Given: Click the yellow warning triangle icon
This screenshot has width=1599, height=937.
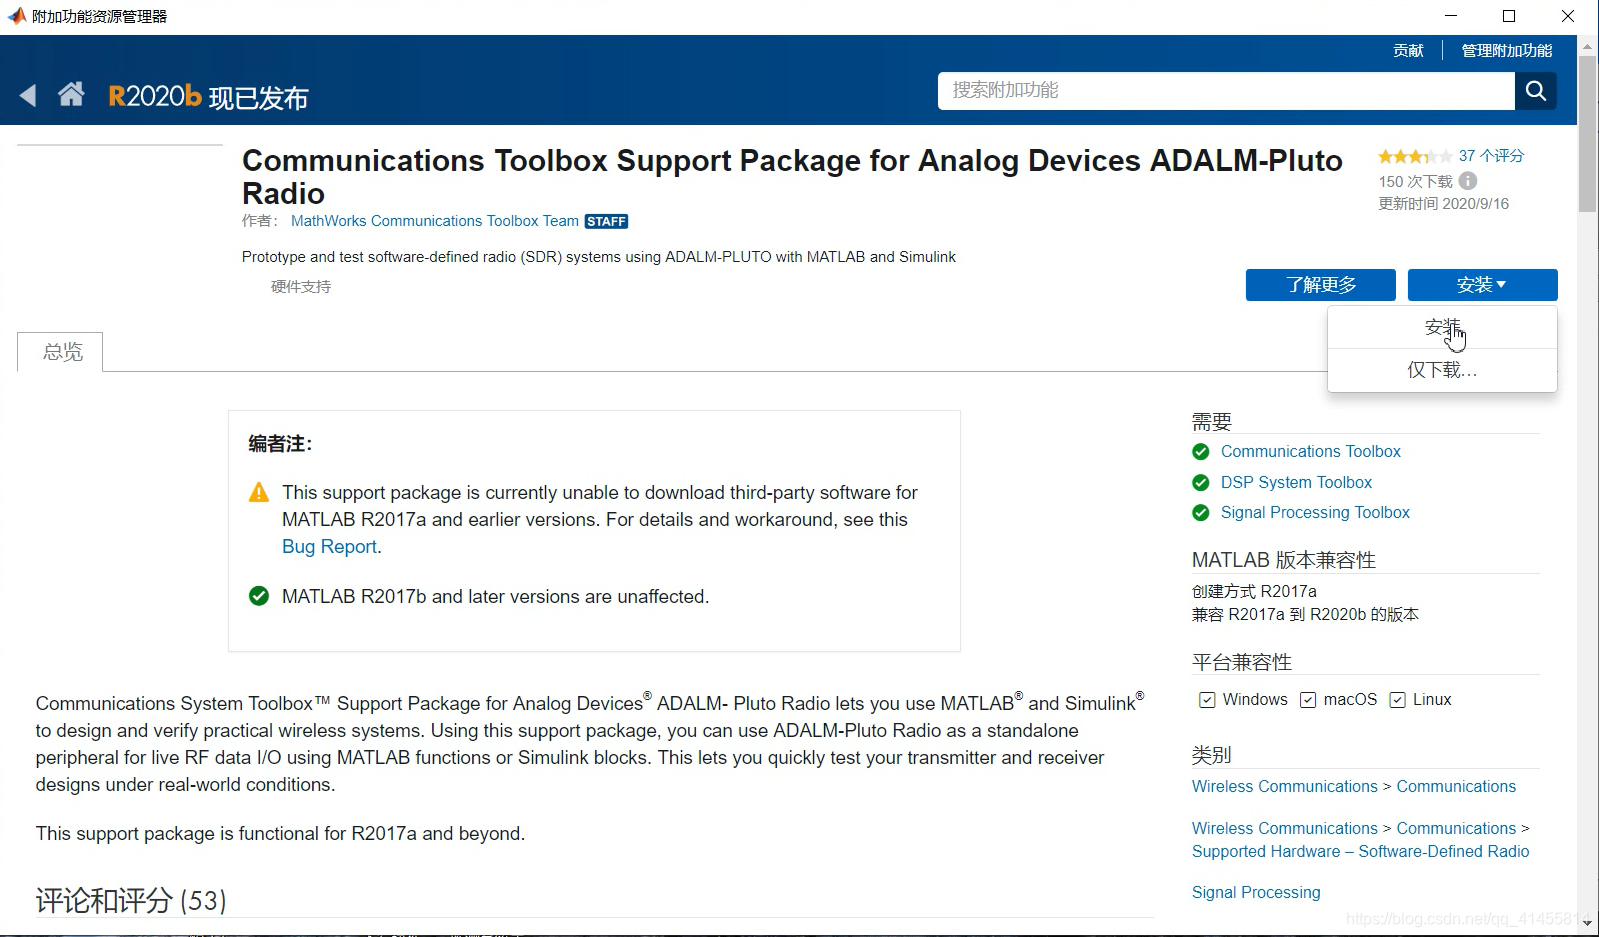Looking at the screenshot, I should coord(259,493).
